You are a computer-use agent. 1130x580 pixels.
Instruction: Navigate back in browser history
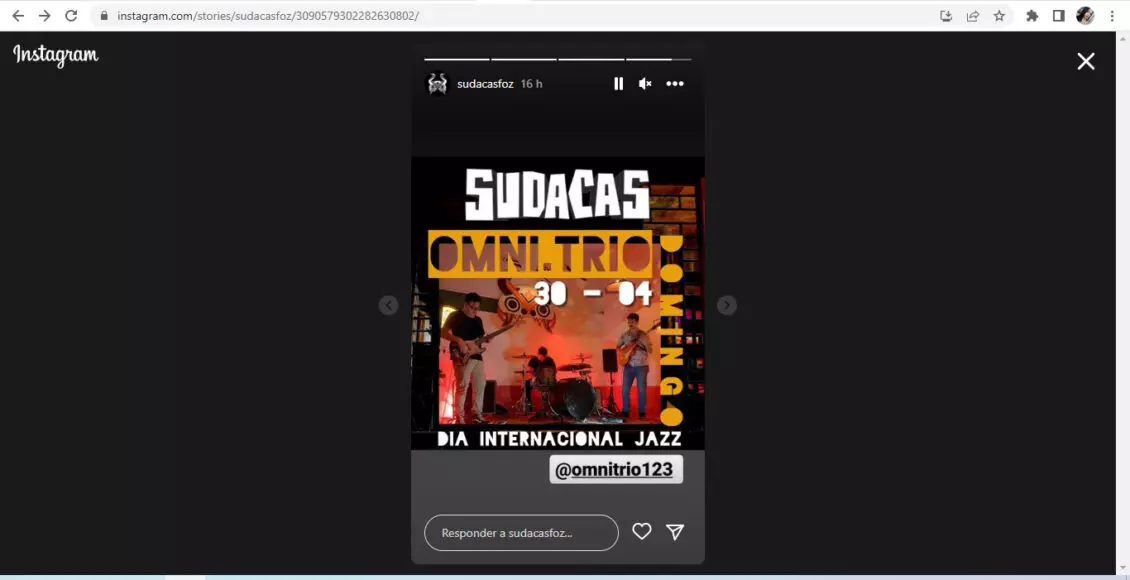pyautogui.click(x=18, y=16)
